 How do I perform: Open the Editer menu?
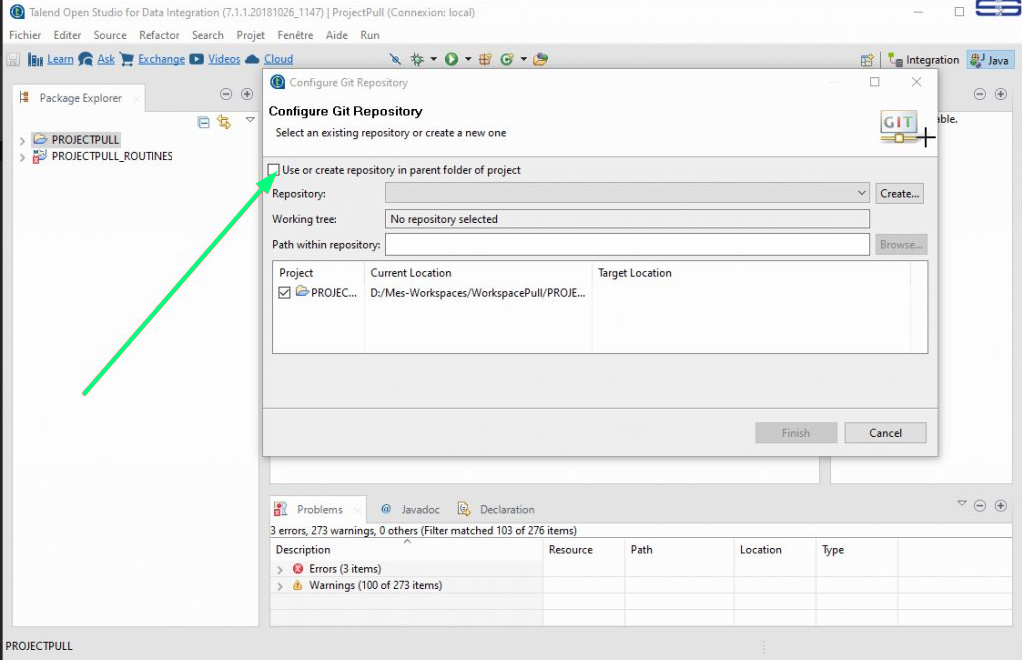(x=67, y=35)
